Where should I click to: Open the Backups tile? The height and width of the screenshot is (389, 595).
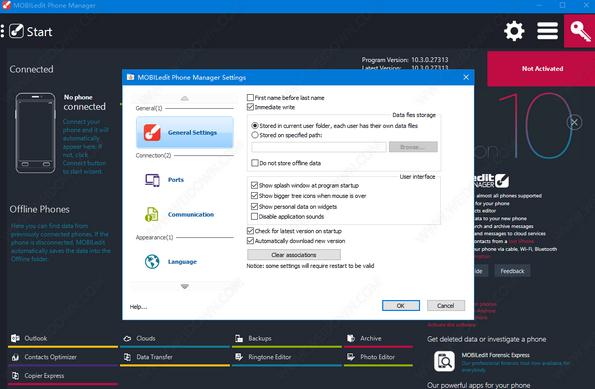[x=286, y=339]
